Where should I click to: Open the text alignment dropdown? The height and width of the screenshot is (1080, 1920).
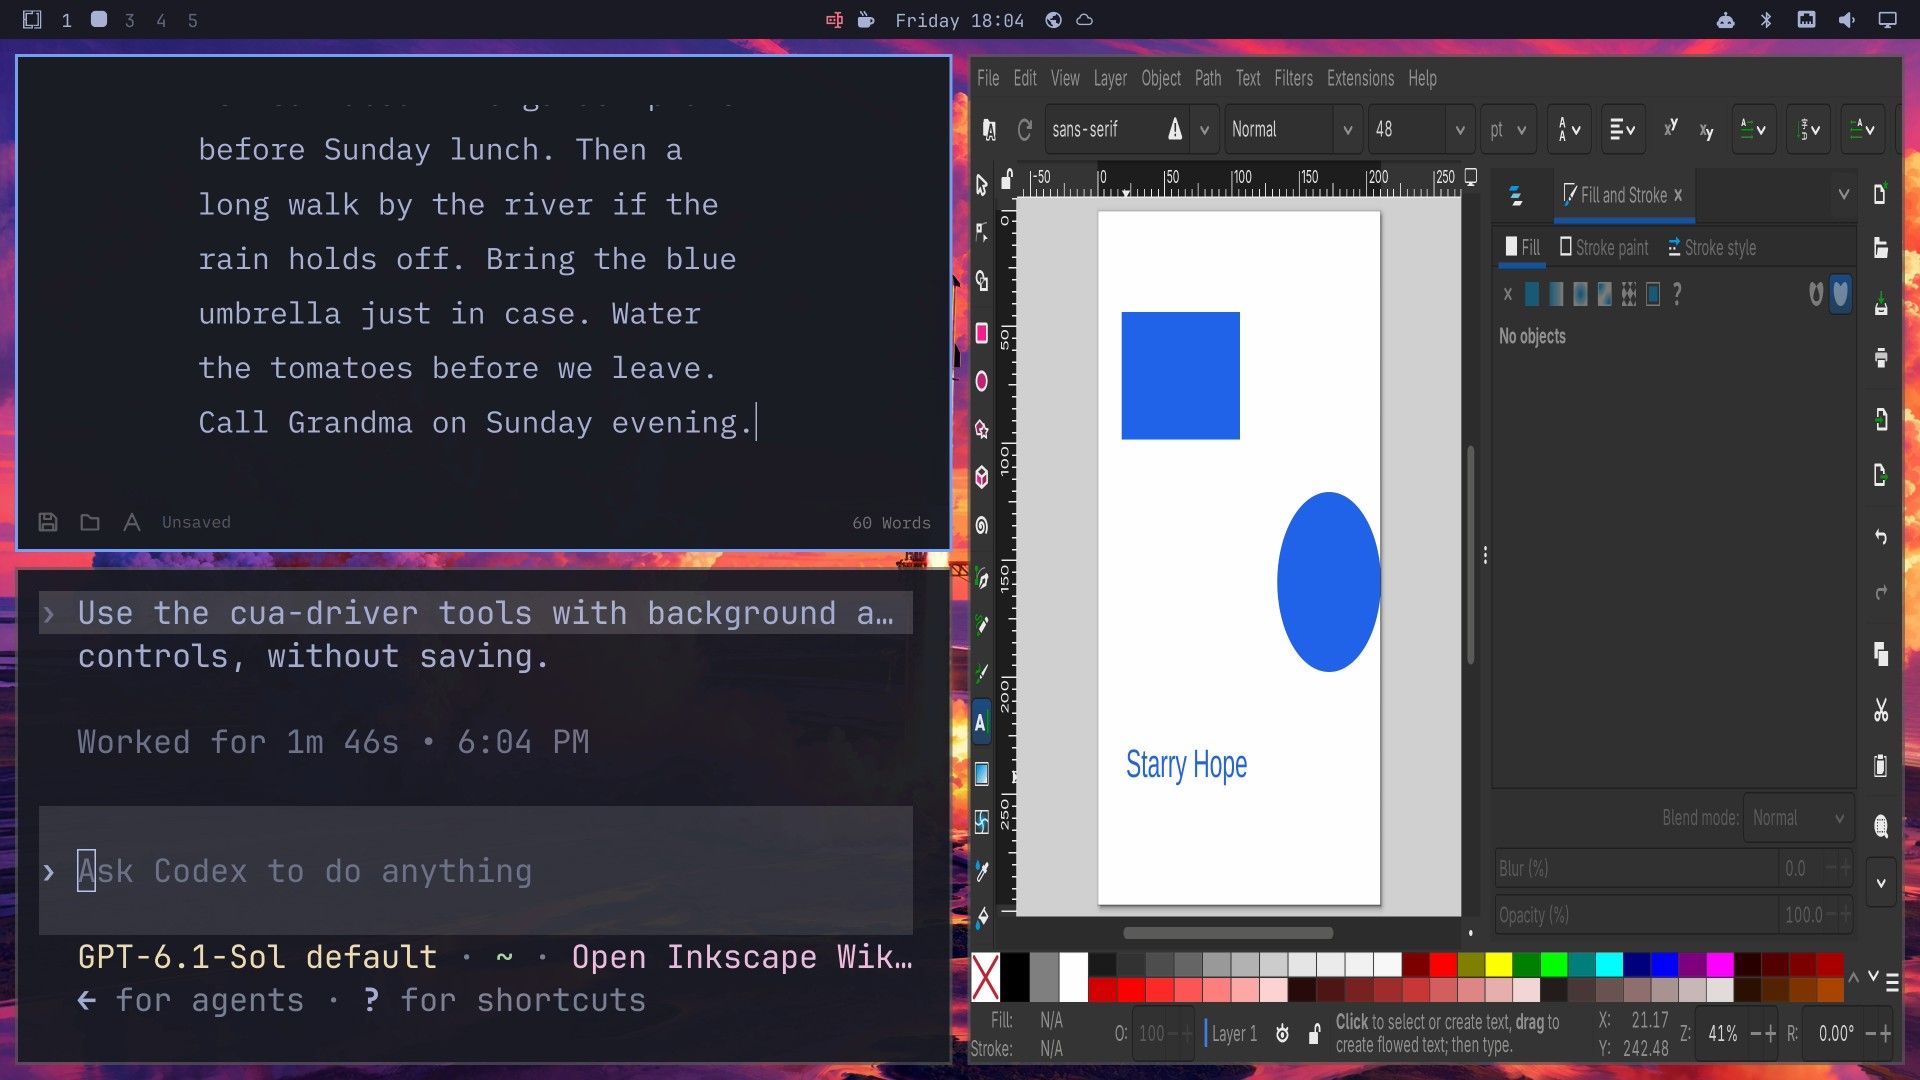pos(1622,130)
